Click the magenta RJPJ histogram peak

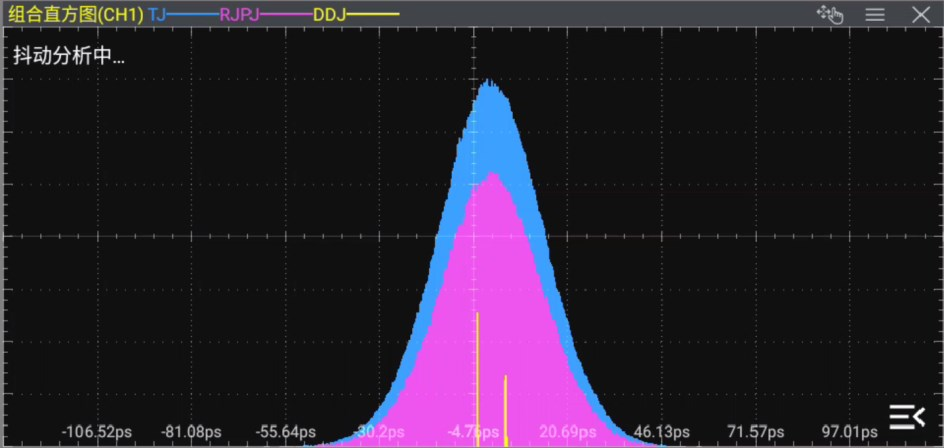pyautogui.click(x=492, y=177)
